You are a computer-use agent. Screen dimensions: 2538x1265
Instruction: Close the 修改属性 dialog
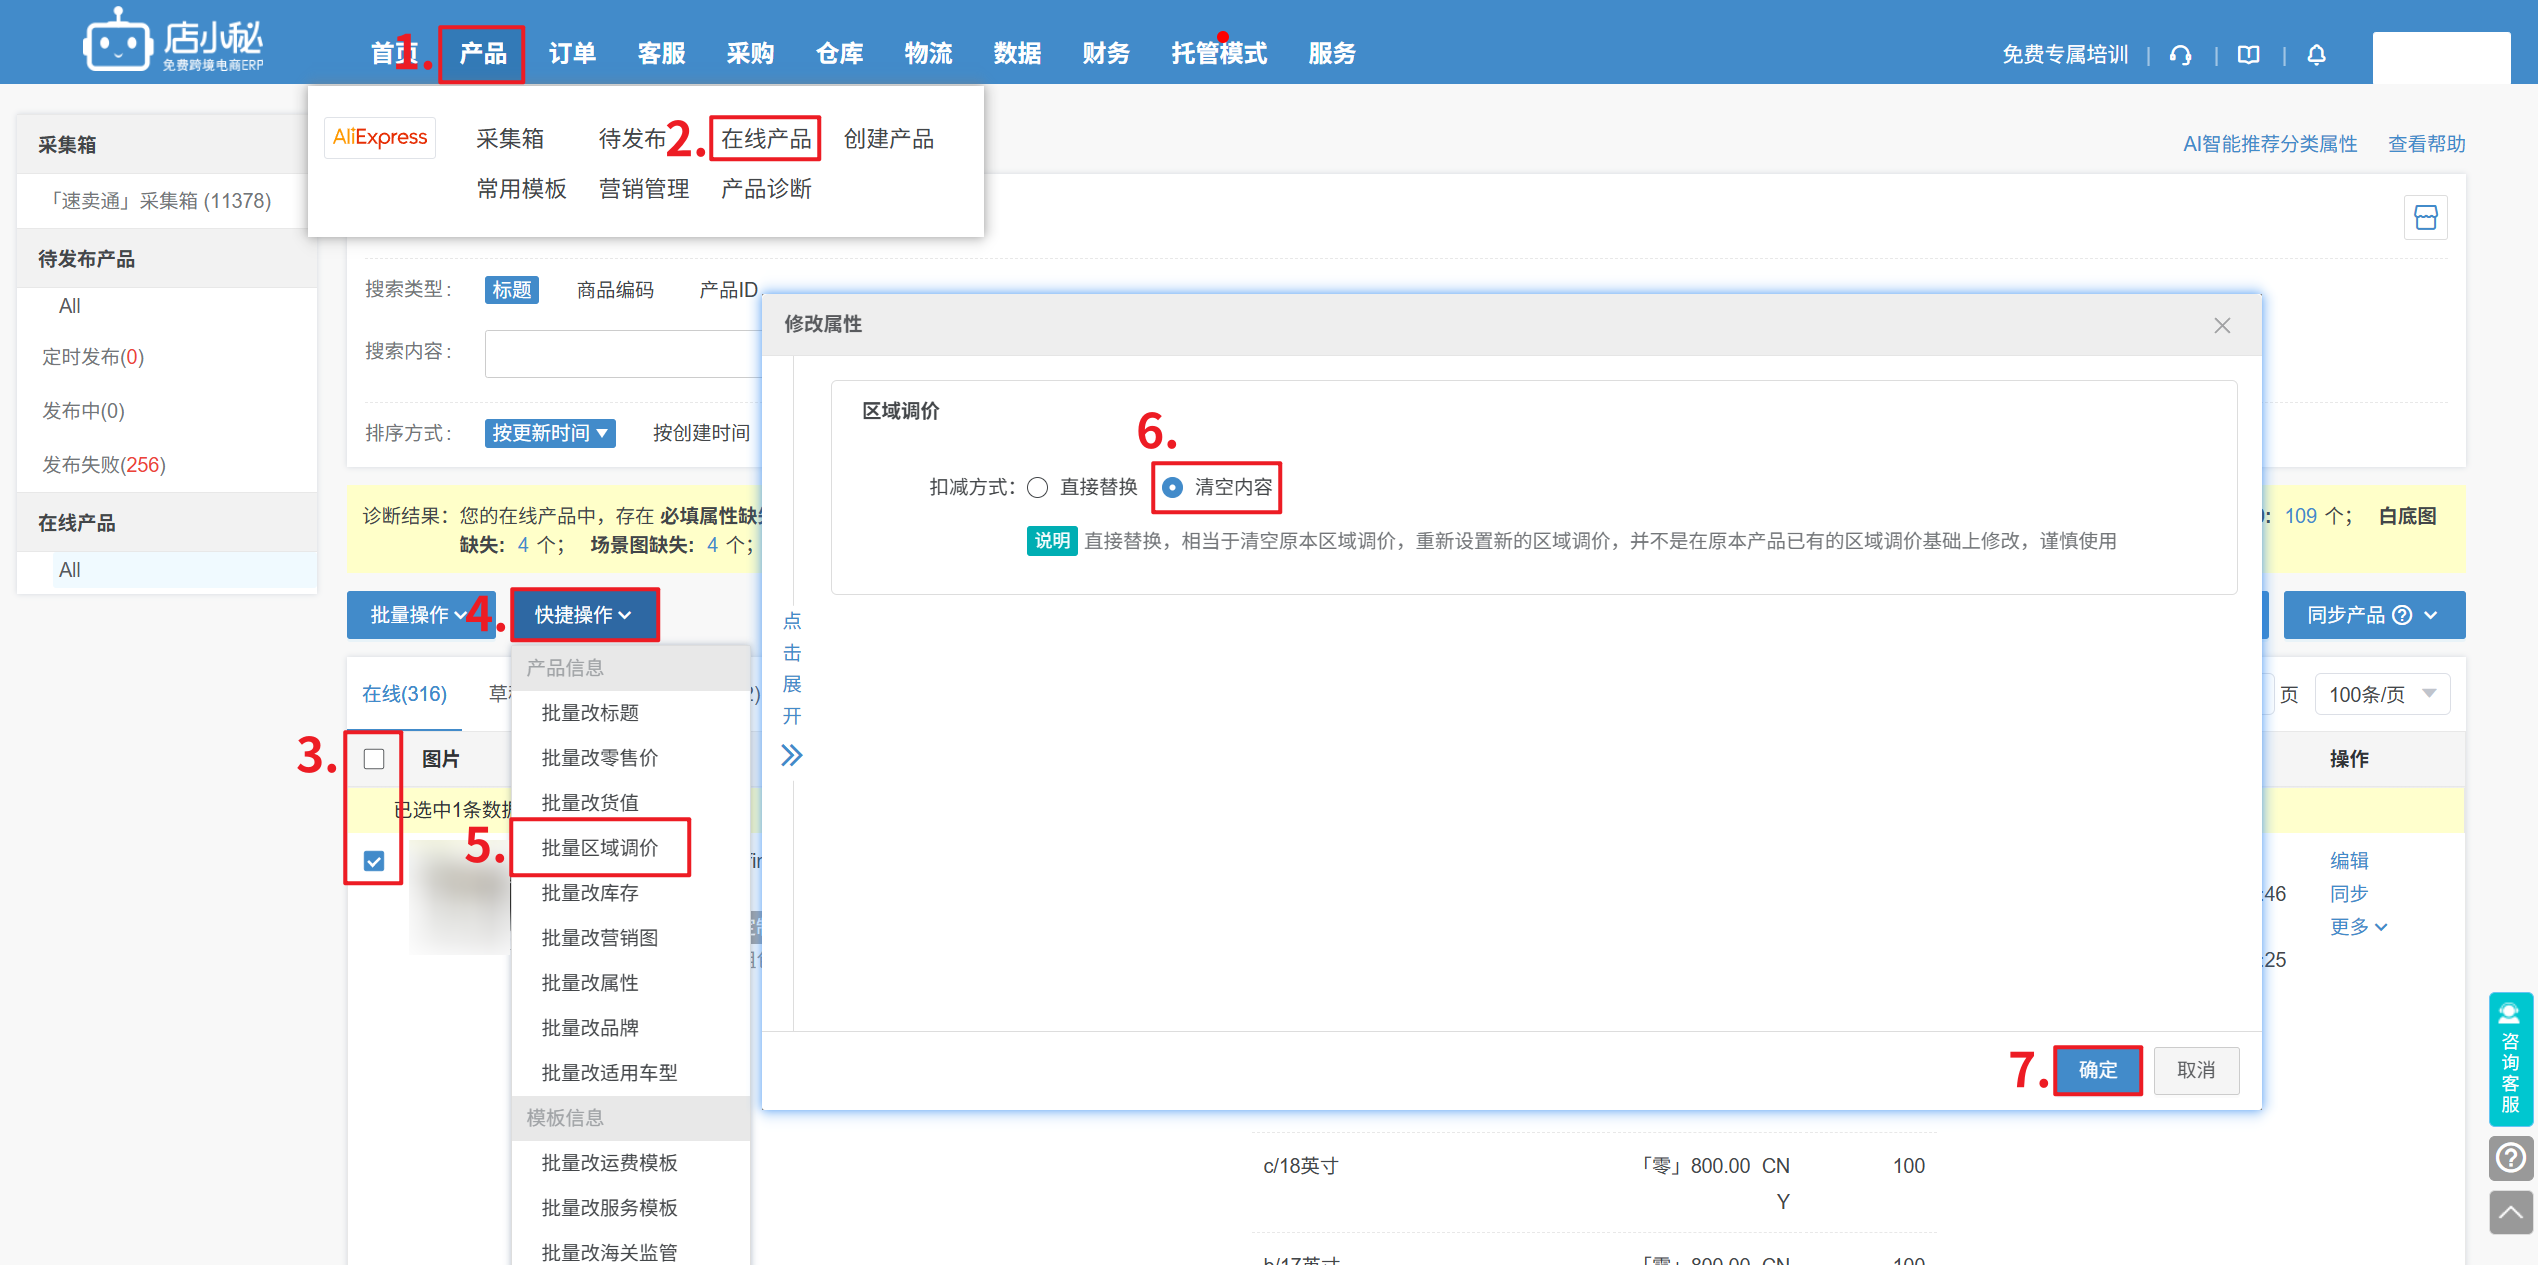[x=2222, y=325]
